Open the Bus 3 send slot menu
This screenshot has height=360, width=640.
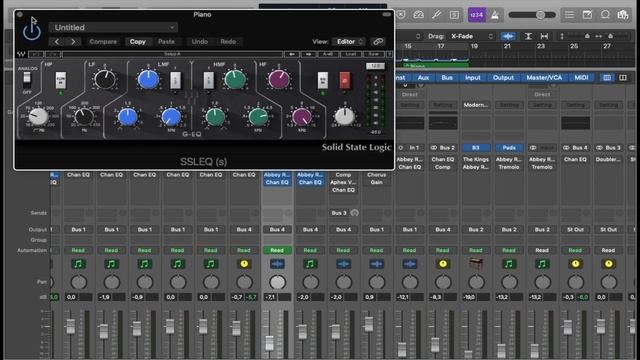point(339,213)
